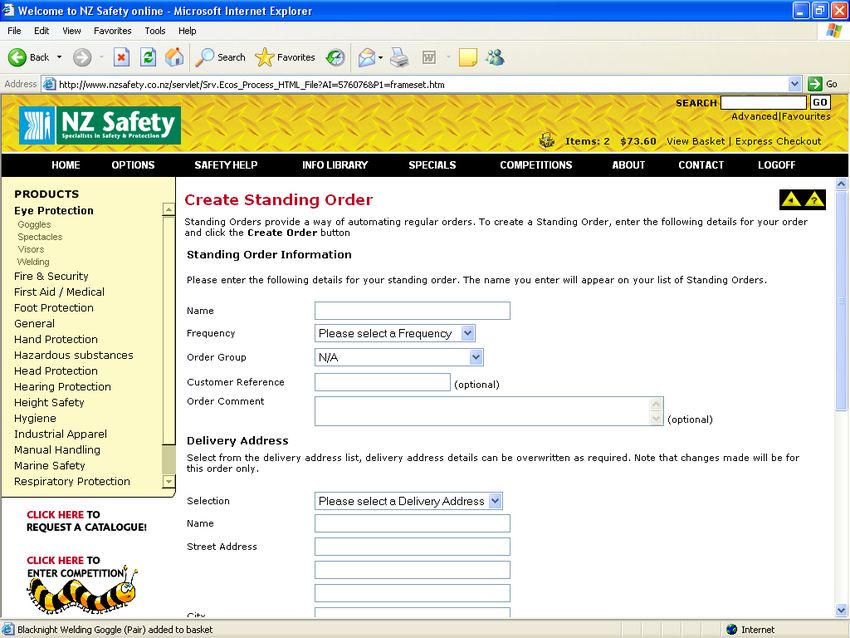
Task: Select the Hearing Protection category
Action: (62, 386)
